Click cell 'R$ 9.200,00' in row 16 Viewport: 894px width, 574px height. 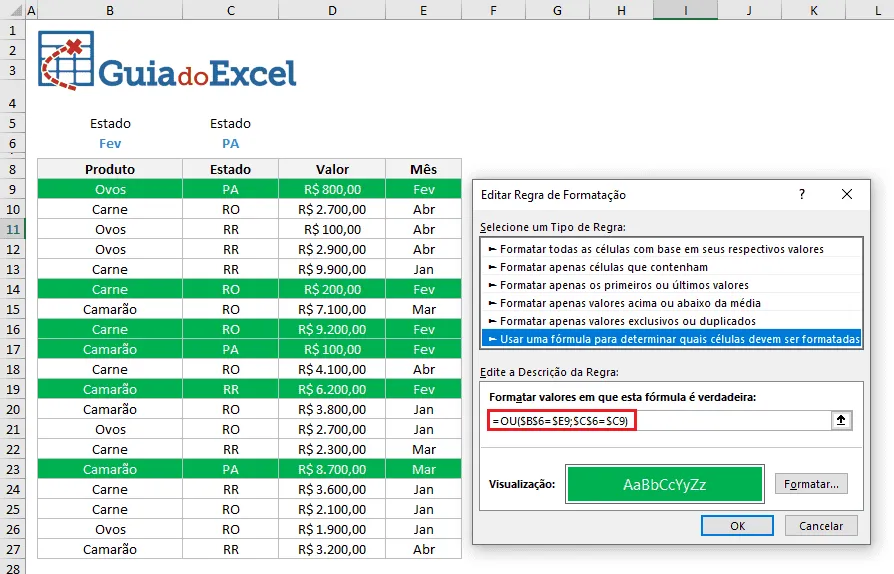[332, 329]
